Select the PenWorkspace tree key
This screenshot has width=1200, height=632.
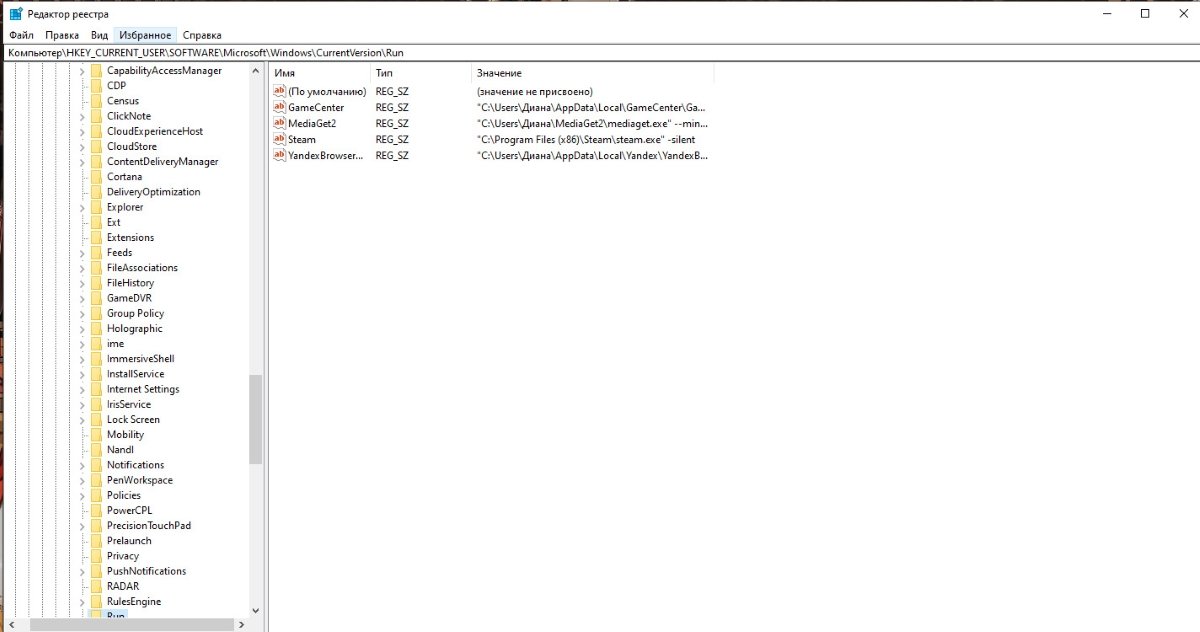pos(139,480)
